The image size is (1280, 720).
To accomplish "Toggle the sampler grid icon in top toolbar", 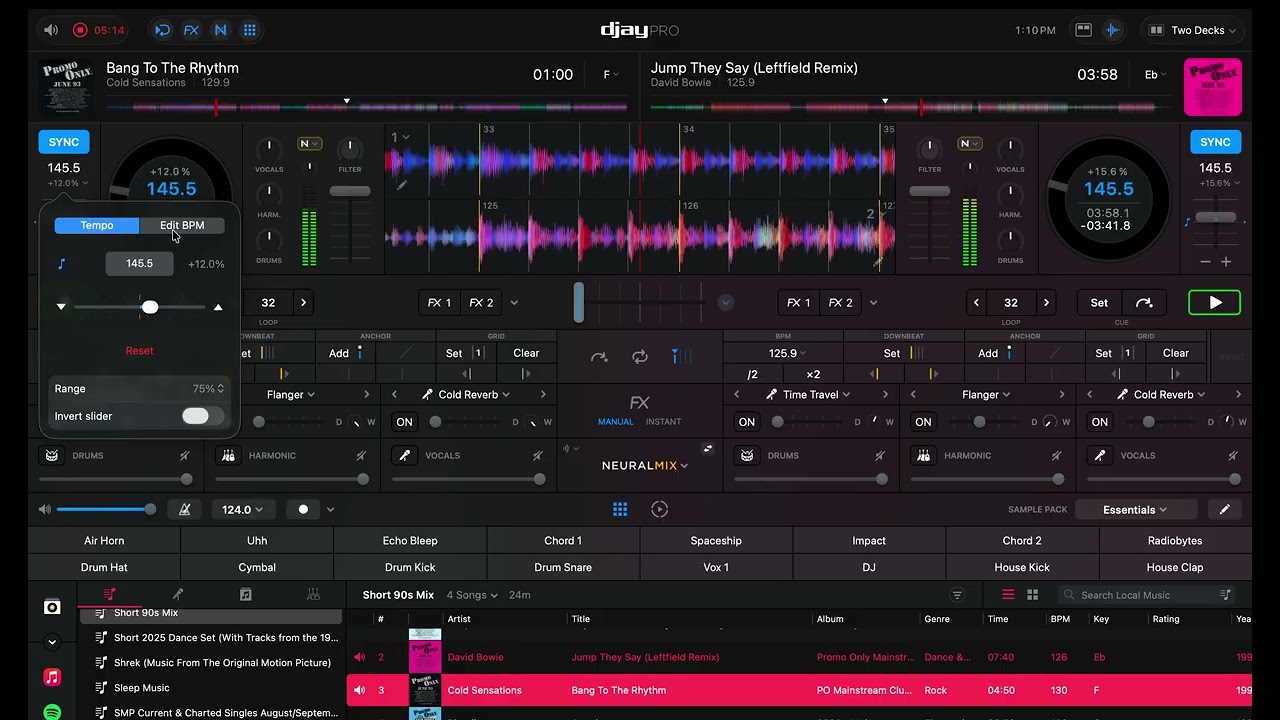I will (x=250, y=30).
